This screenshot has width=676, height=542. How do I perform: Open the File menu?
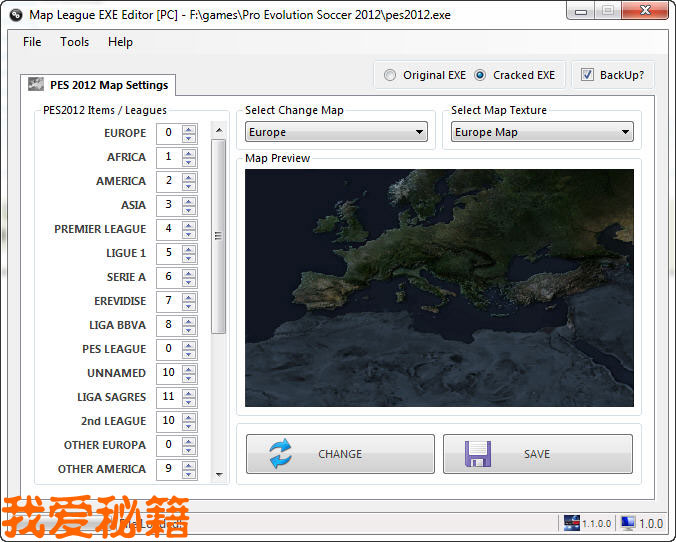(x=32, y=42)
